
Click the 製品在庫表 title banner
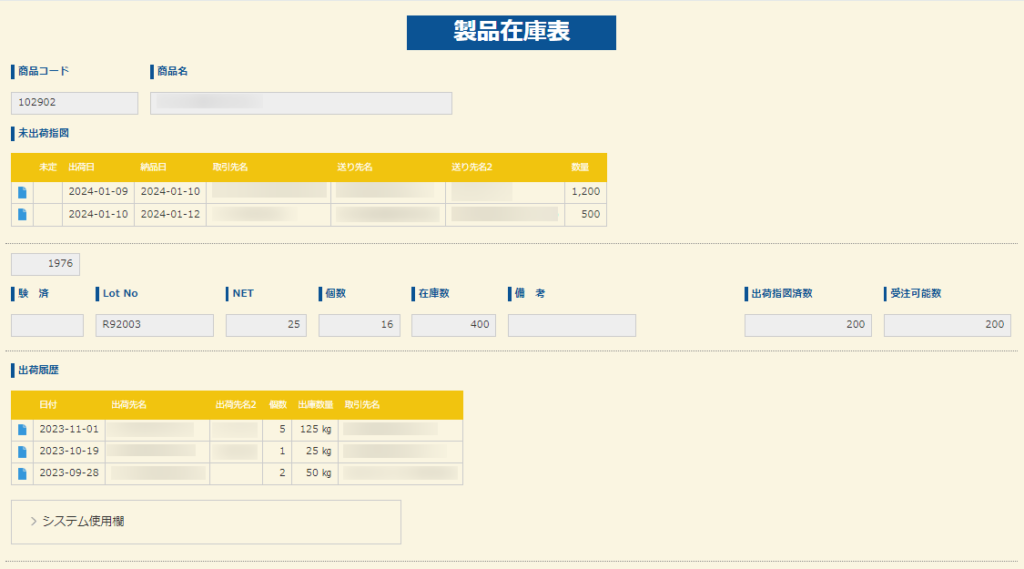(511, 32)
